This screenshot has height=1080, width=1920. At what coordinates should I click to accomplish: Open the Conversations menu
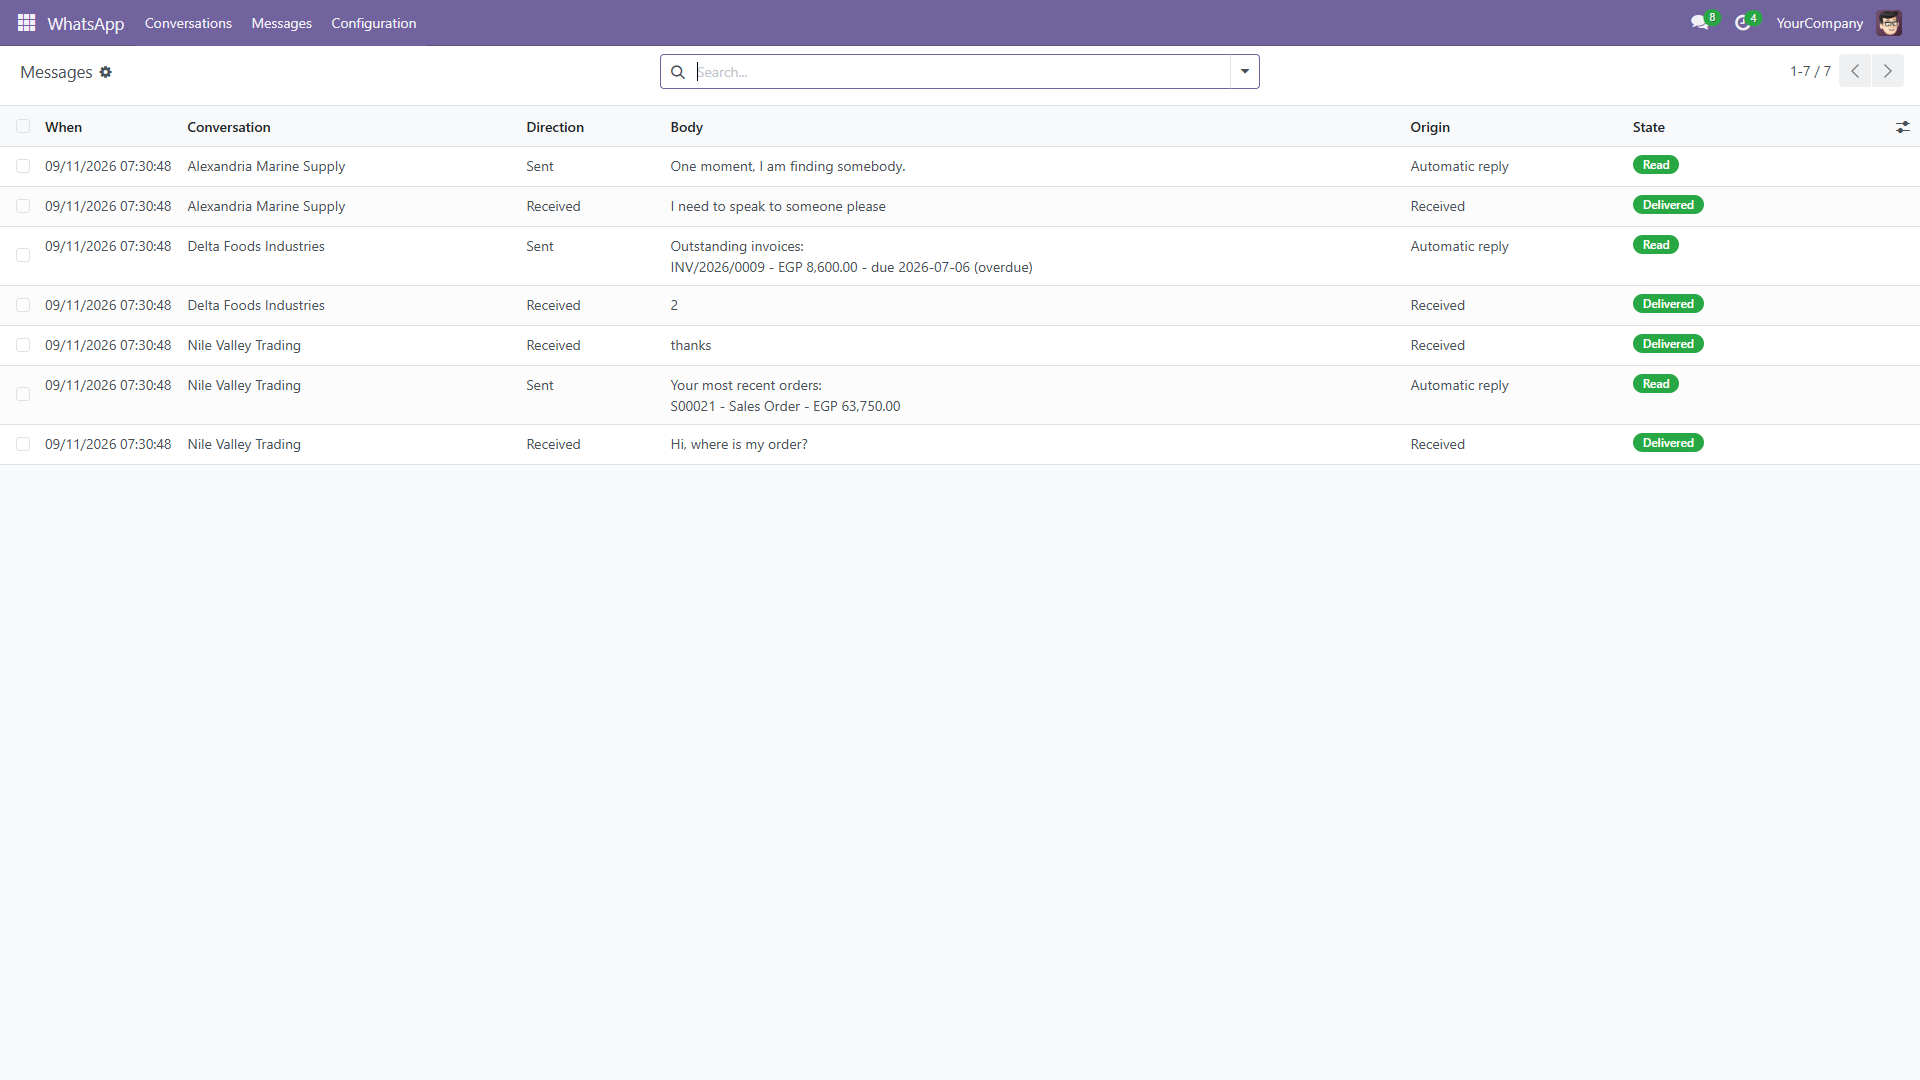coord(188,23)
